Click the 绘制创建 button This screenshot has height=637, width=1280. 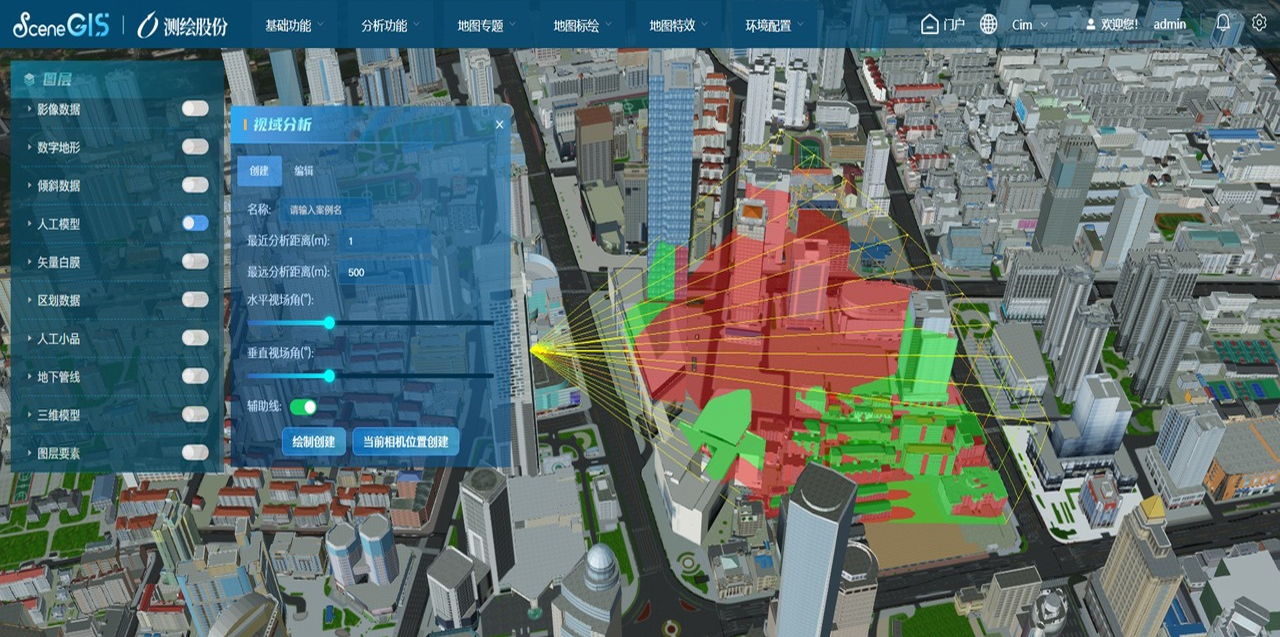click(x=314, y=441)
